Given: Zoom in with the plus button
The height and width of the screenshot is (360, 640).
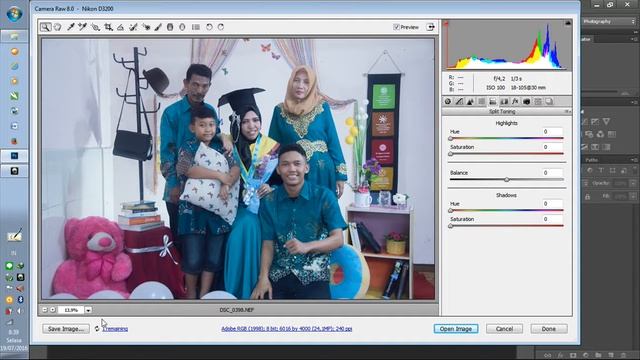Looking at the screenshot, I should [x=53, y=310].
